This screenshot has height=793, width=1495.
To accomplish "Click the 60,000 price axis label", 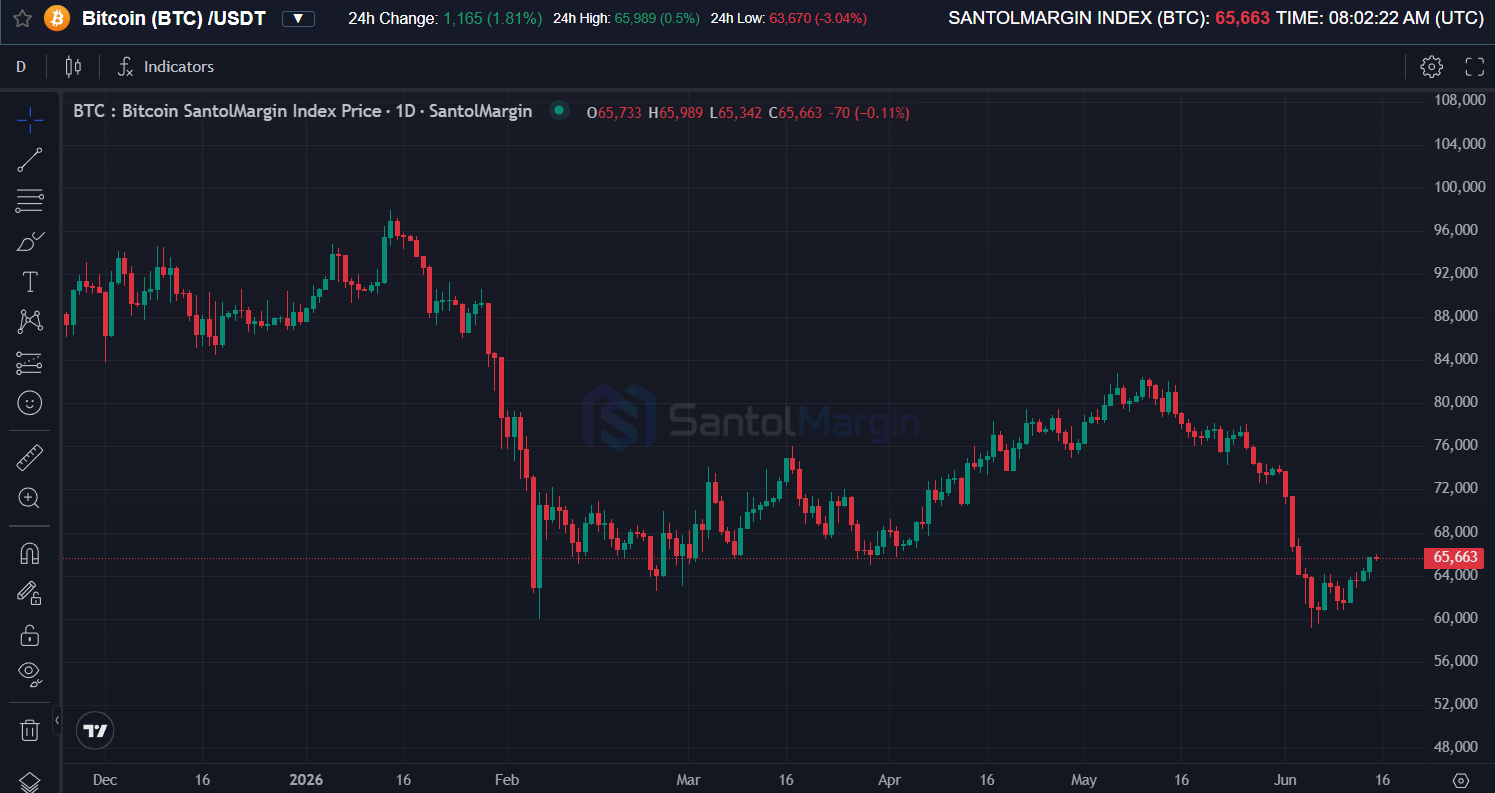I will pos(1455,617).
